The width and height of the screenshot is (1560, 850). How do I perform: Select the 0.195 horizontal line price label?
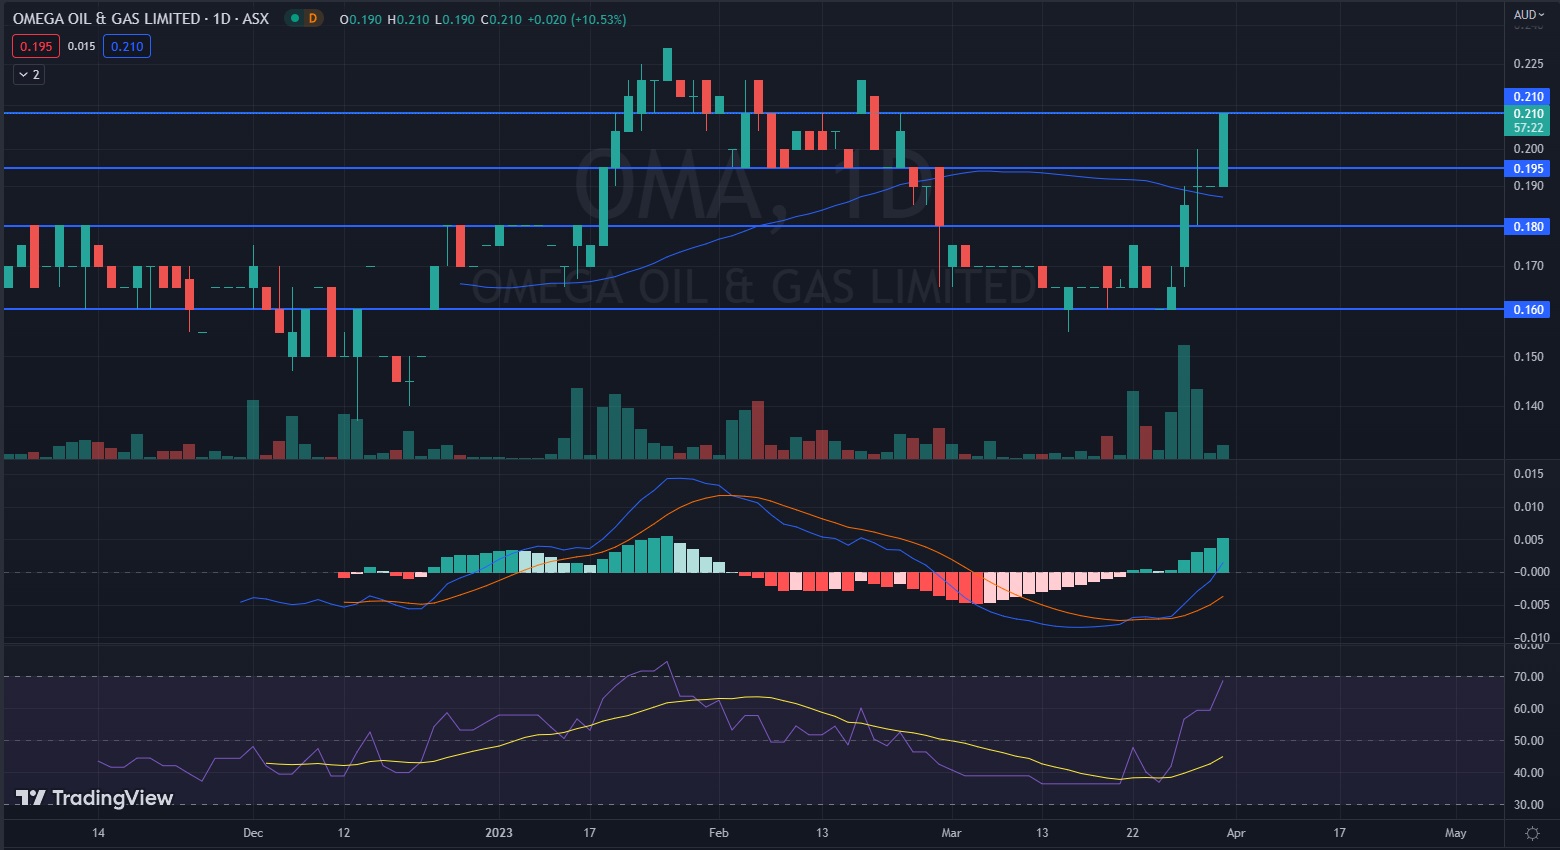[1528, 169]
